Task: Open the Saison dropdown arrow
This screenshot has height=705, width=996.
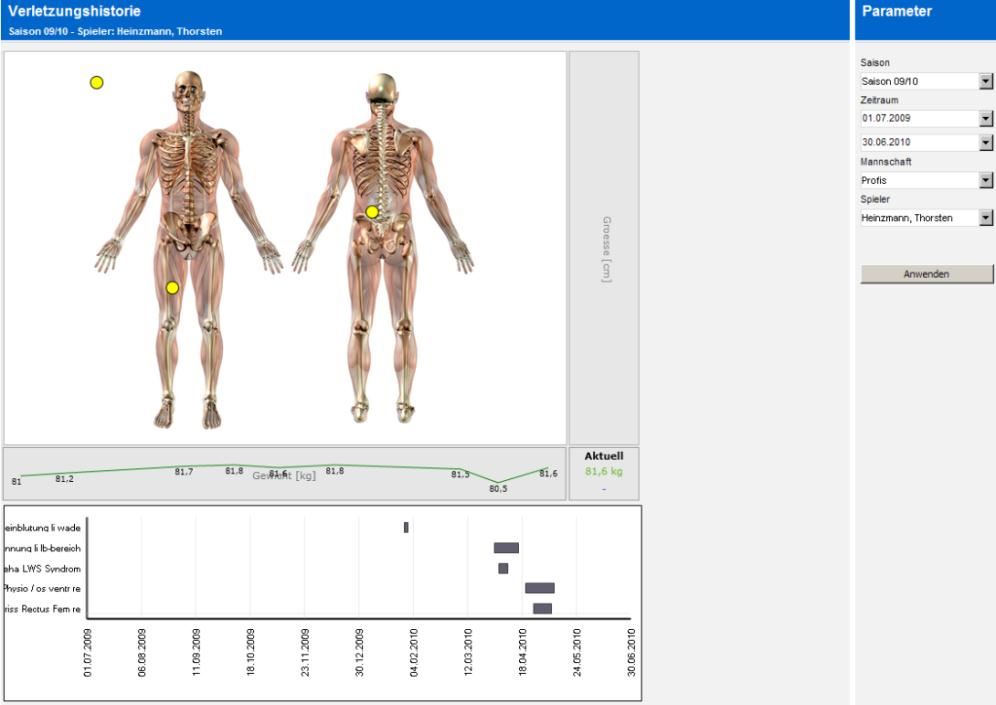Action: 985,81
